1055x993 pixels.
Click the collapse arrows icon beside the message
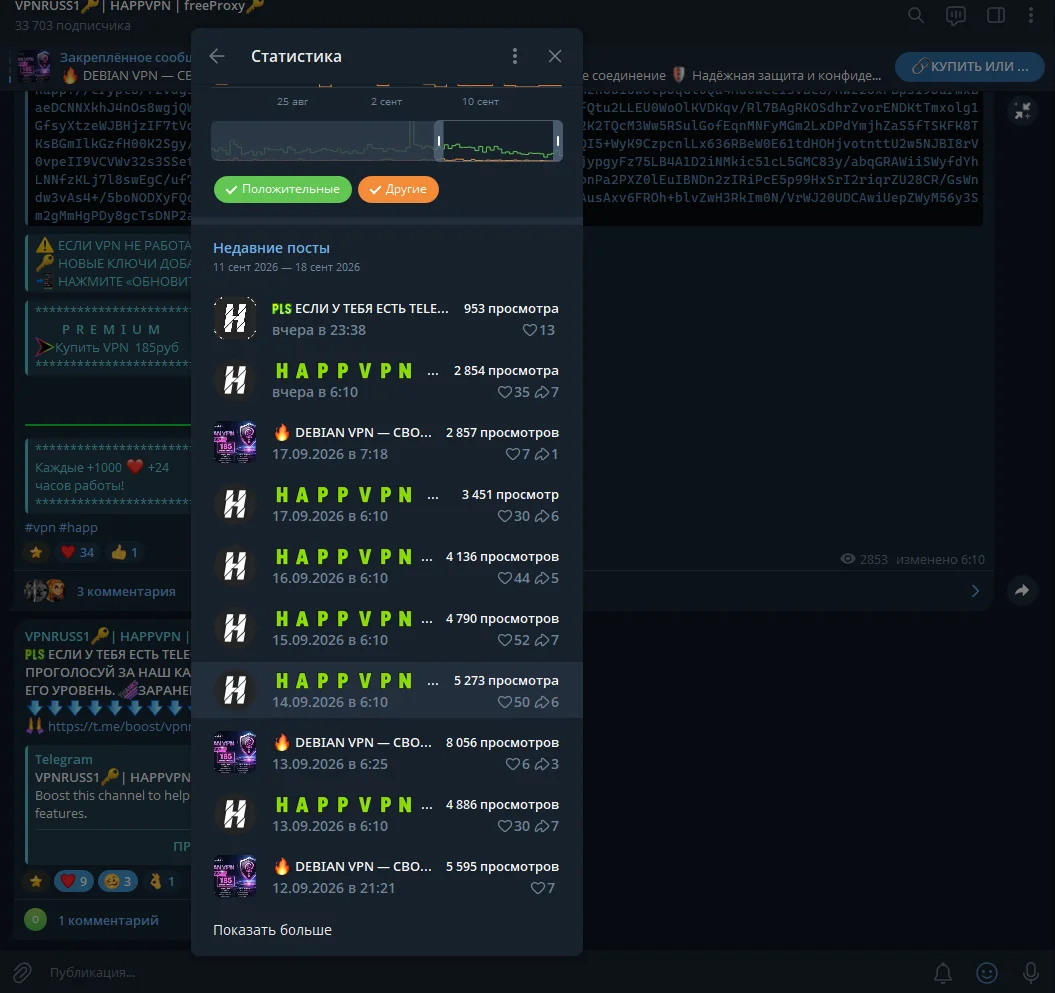1023,111
